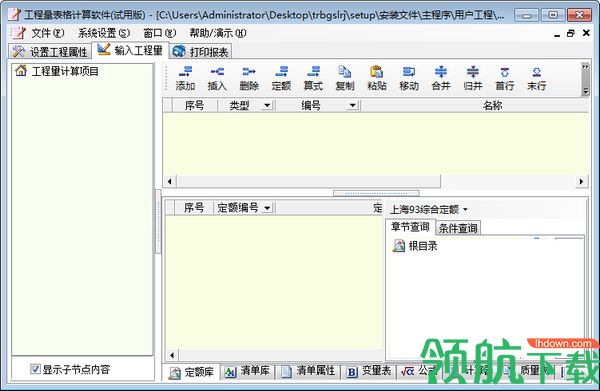
Task: Select the 清单库 bottom tab
Action: click(x=247, y=371)
